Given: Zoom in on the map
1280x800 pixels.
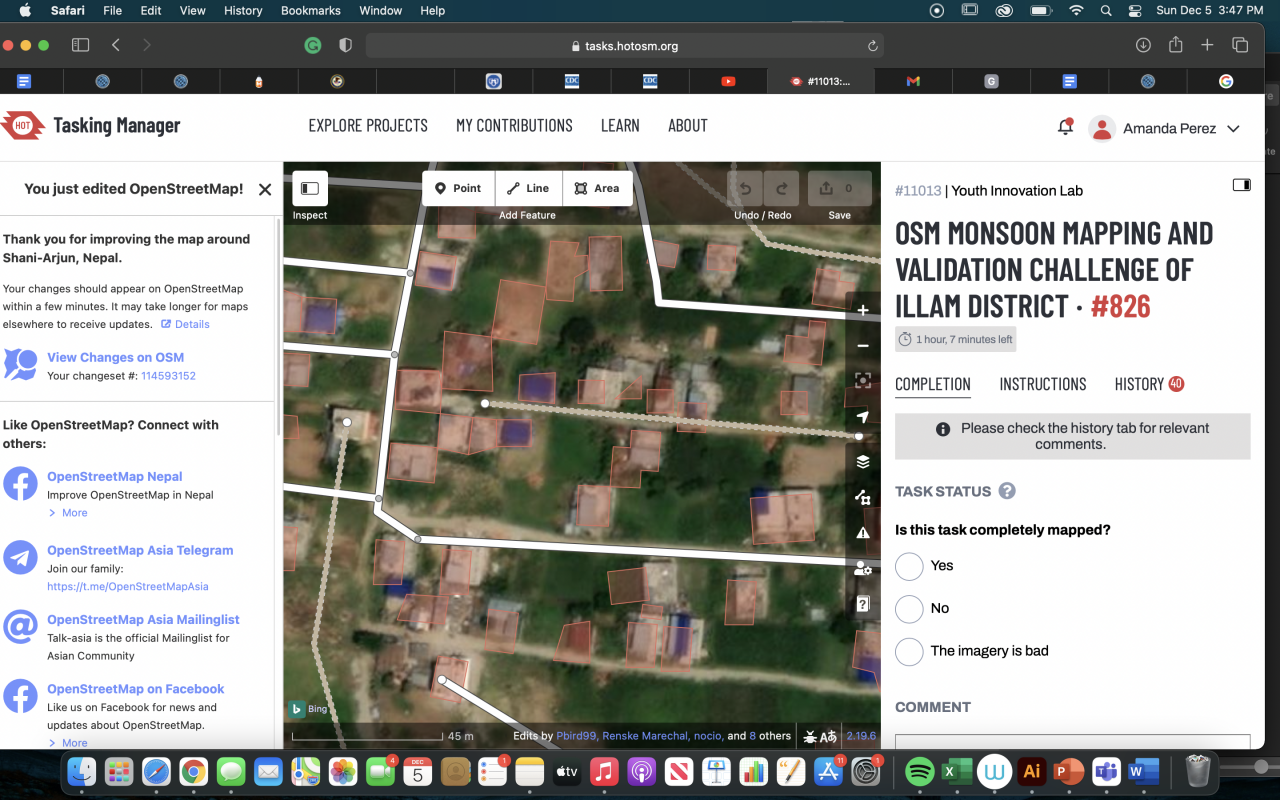Looking at the screenshot, I should point(863,310).
